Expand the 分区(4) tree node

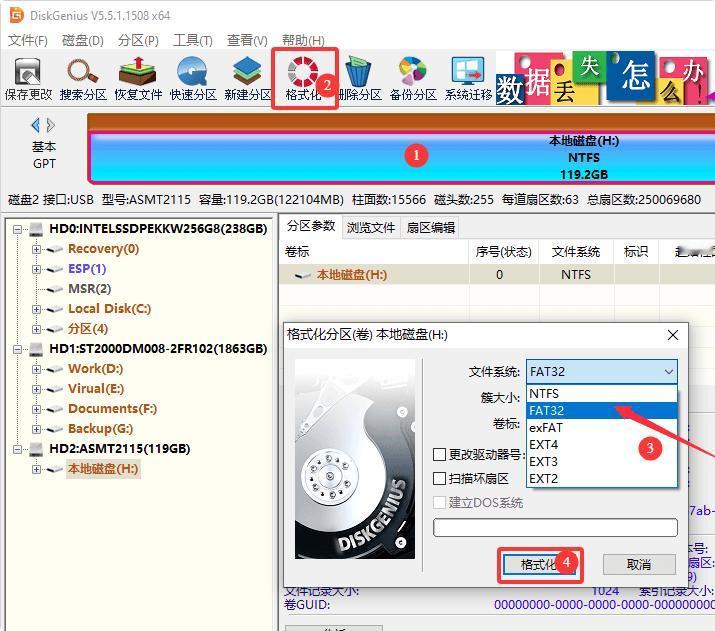36,329
